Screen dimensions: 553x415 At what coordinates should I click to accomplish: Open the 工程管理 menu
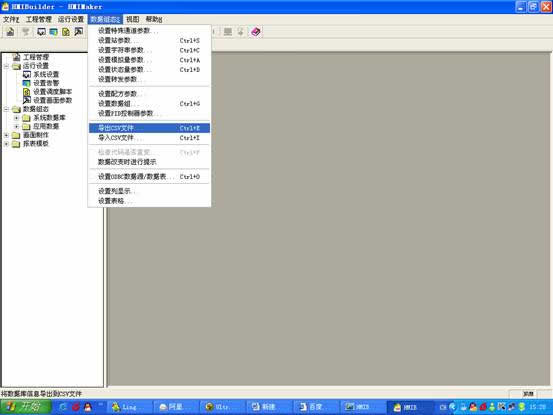click(x=38, y=19)
